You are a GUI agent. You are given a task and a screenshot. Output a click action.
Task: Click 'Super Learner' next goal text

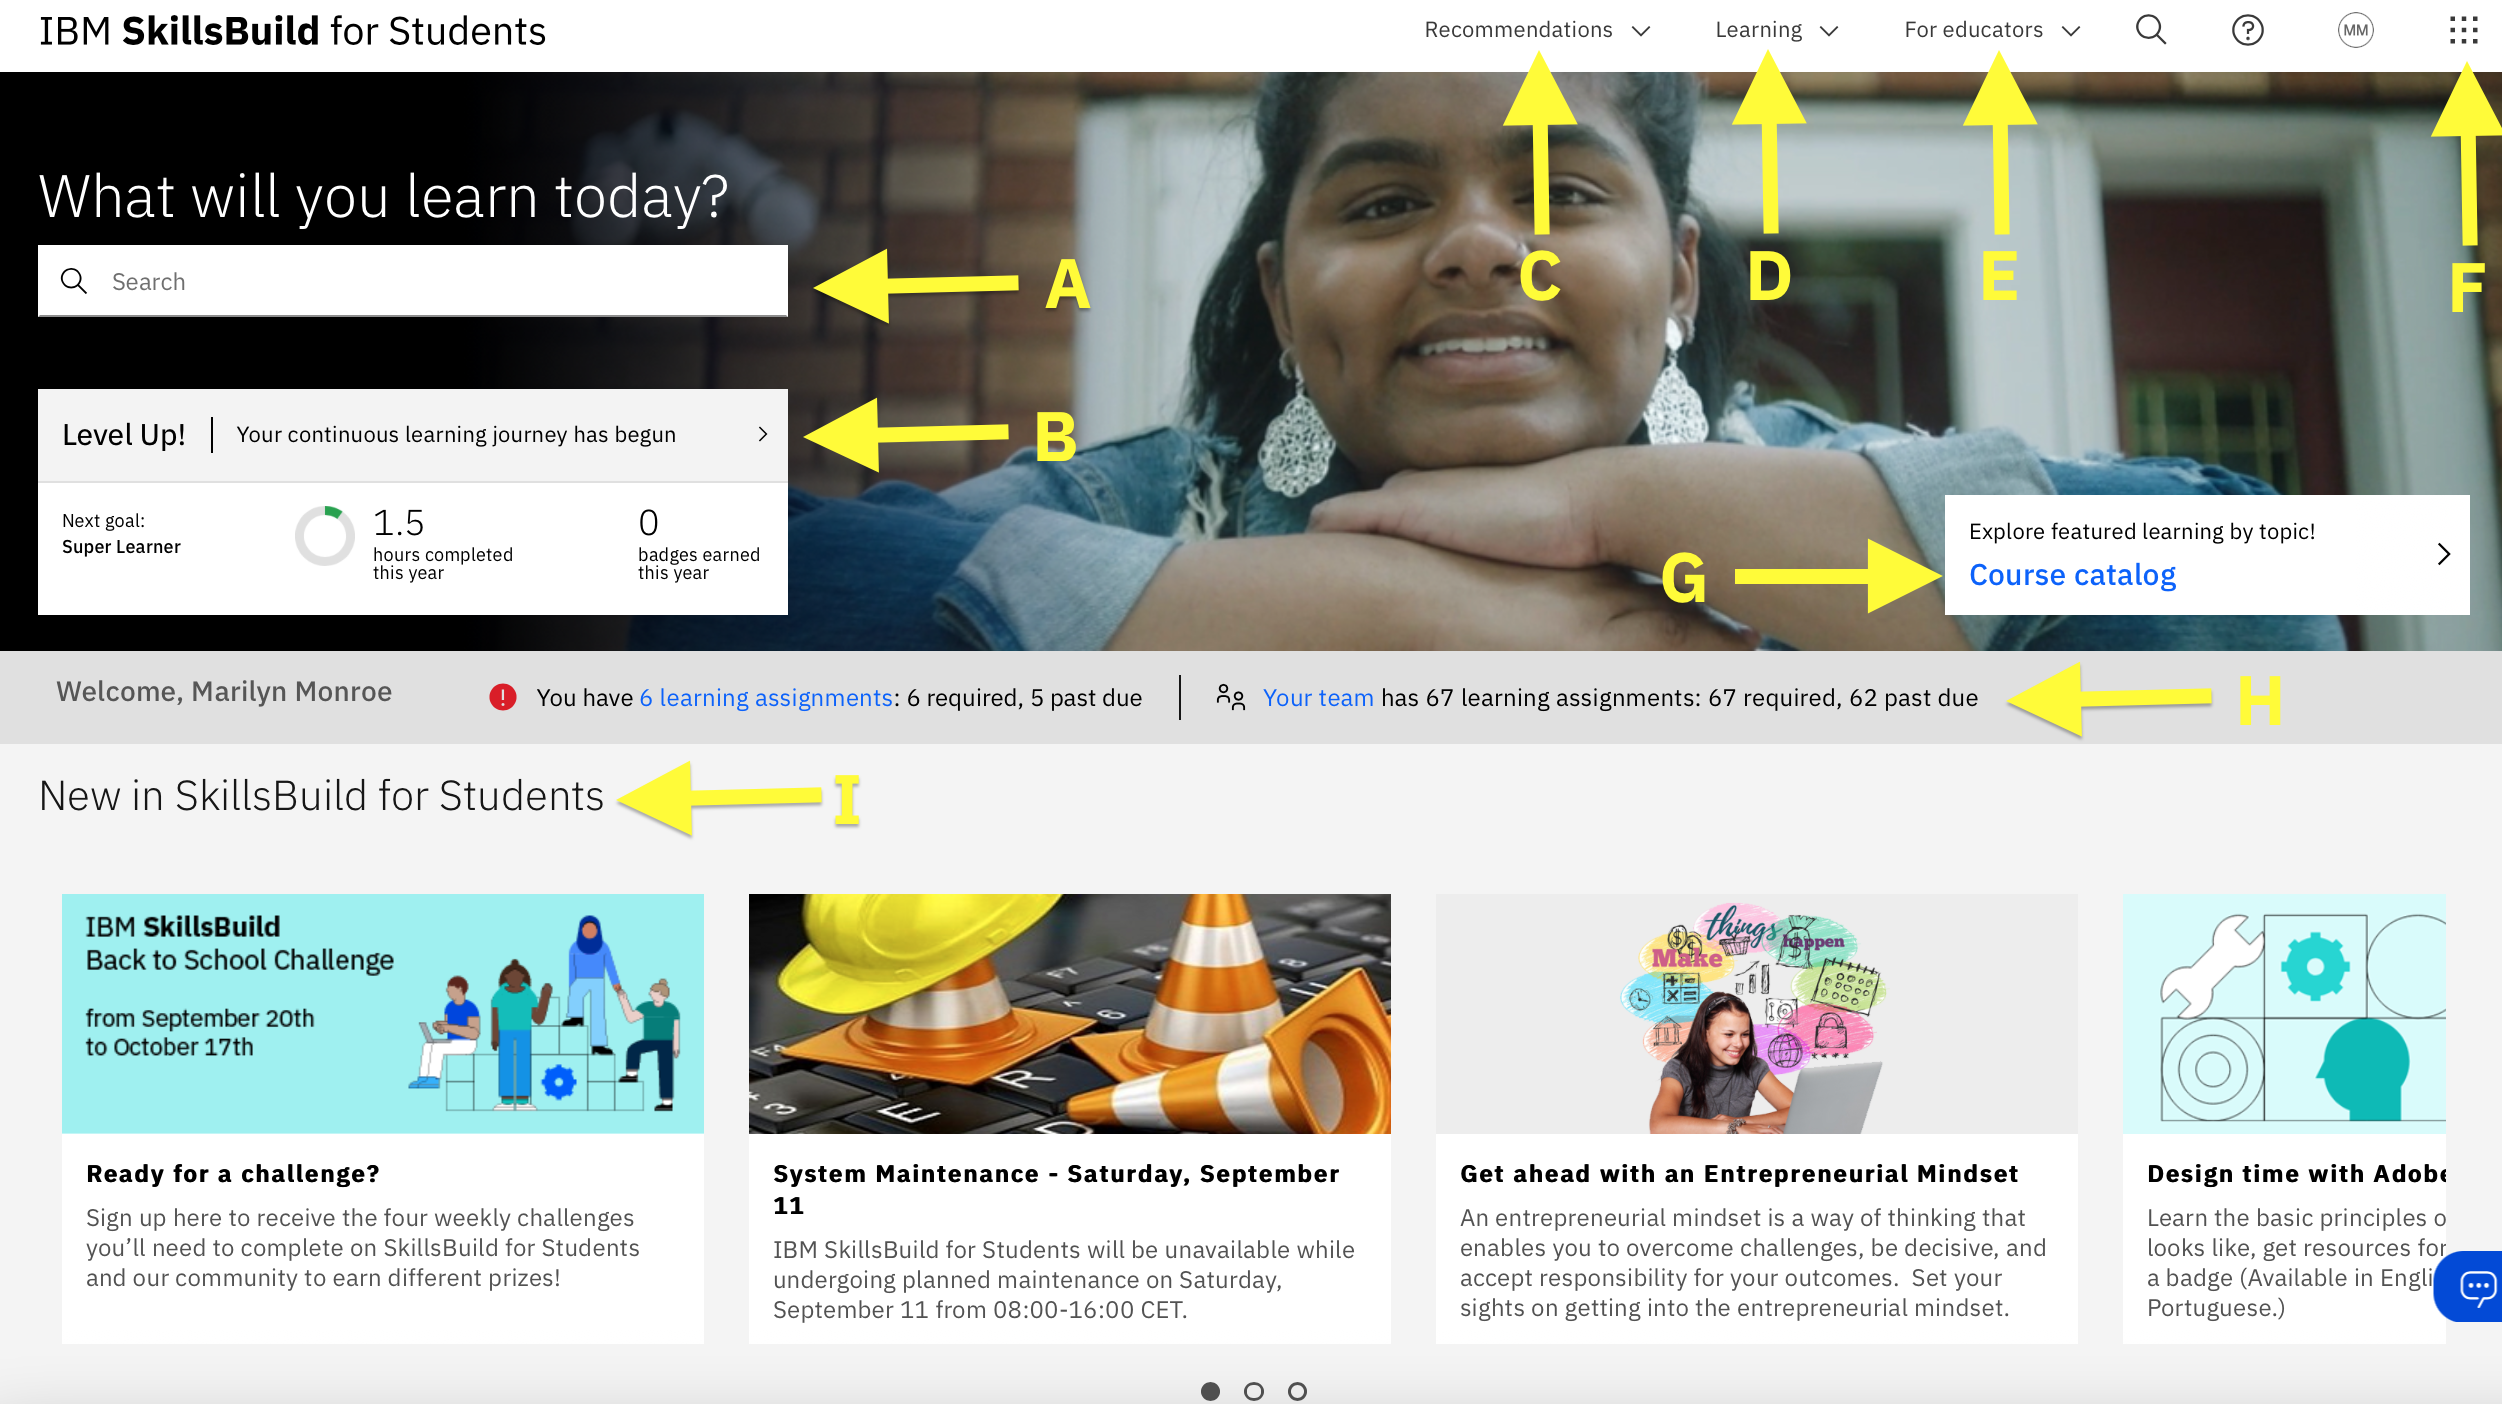[x=121, y=546]
